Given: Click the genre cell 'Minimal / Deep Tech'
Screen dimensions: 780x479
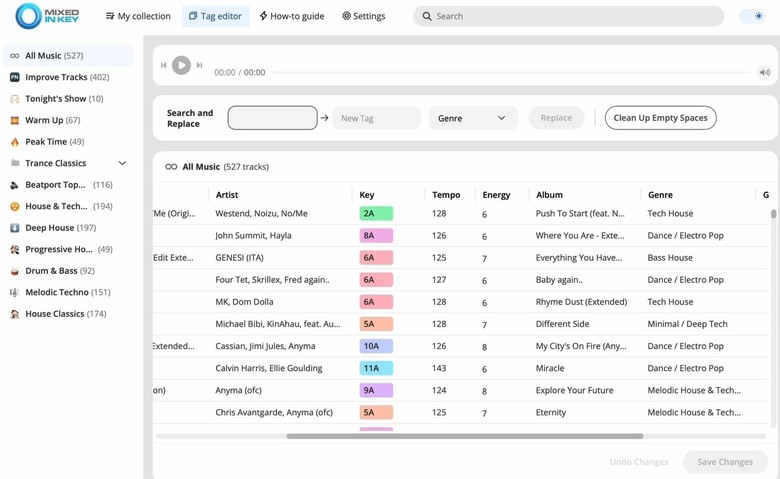Looking at the screenshot, I should 687,324.
